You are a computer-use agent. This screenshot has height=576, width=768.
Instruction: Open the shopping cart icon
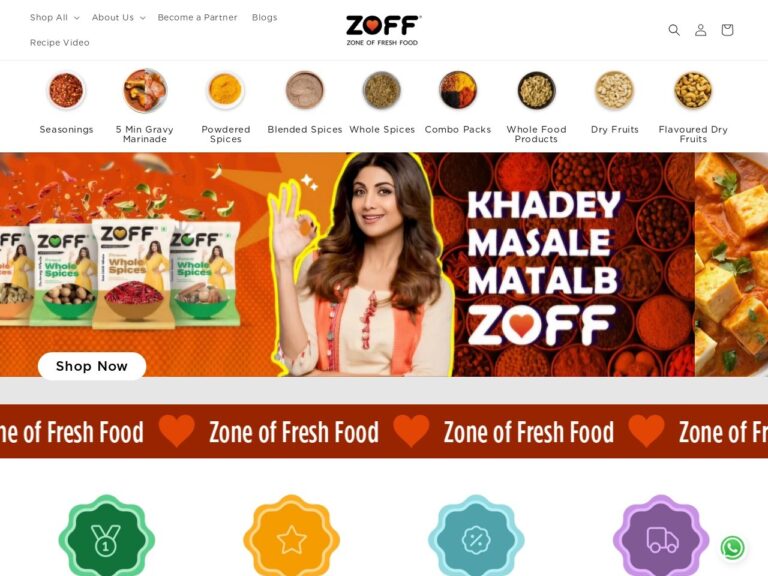click(727, 30)
